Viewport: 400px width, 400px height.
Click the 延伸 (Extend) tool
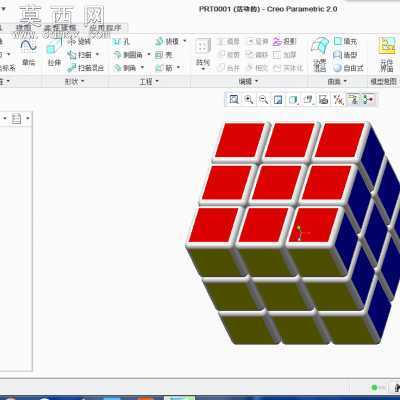tap(257, 41)
